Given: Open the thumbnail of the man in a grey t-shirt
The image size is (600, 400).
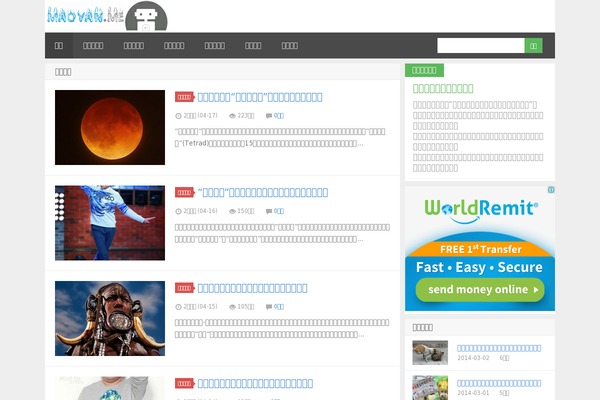Looking at the screenshot, I should coord(110,388).
